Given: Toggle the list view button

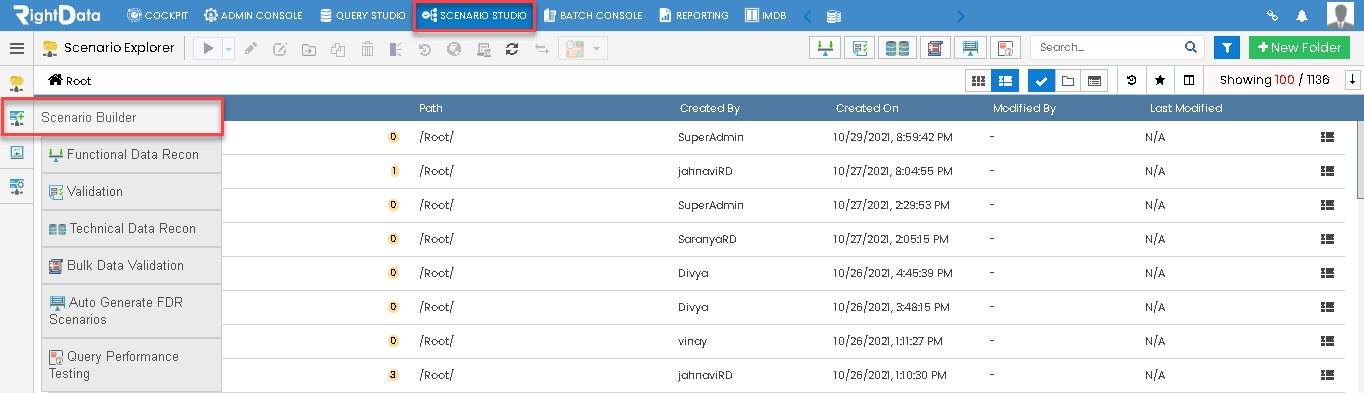Looking at the screenshot, I should click(1005, 80).
